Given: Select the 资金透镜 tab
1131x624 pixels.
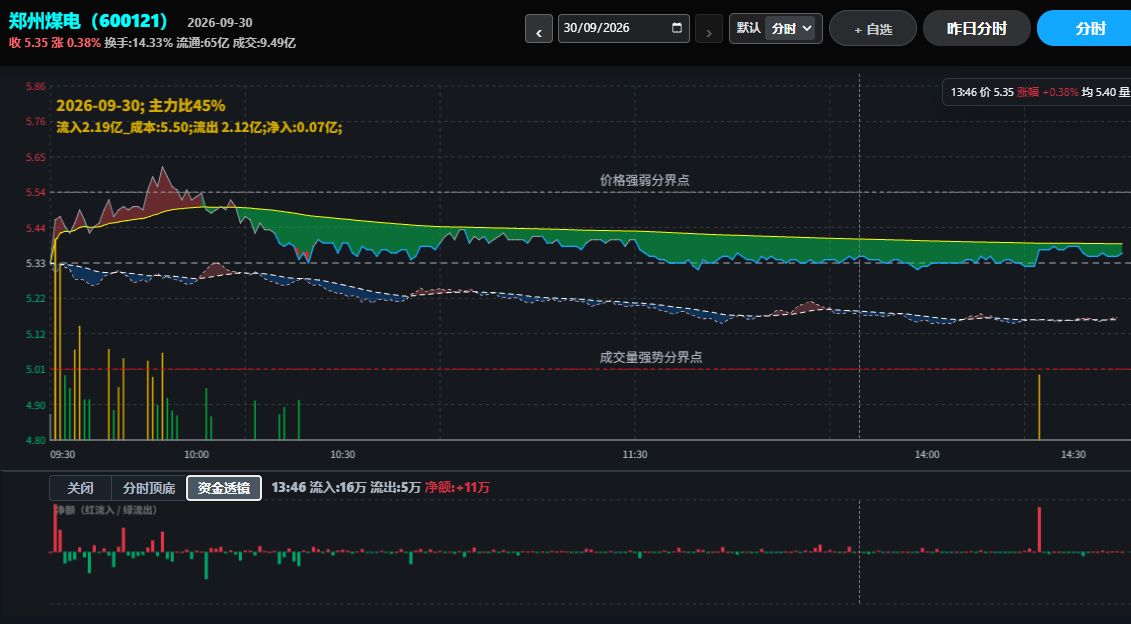Looking at the screenshot, I should point(224,488).
